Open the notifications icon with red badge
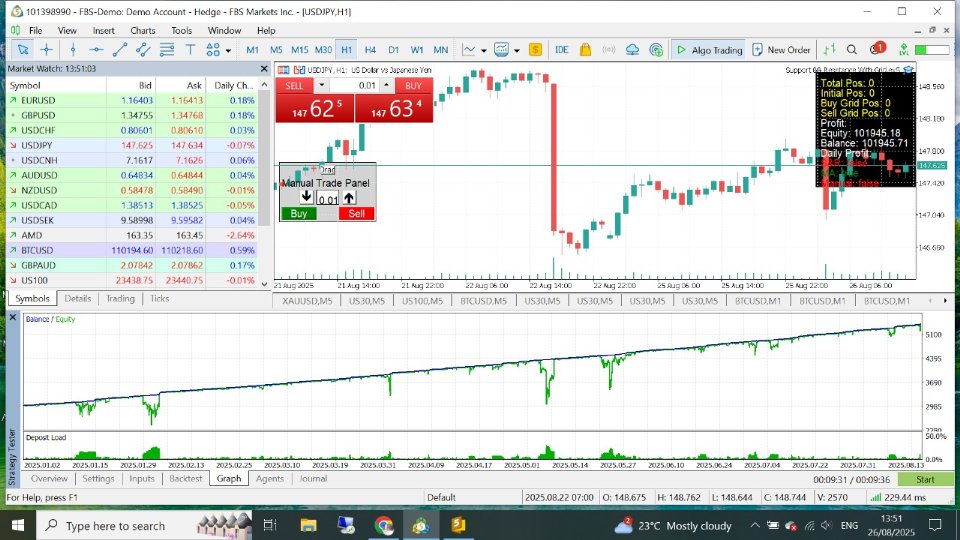The image size is (960, 540). [877, 50]
